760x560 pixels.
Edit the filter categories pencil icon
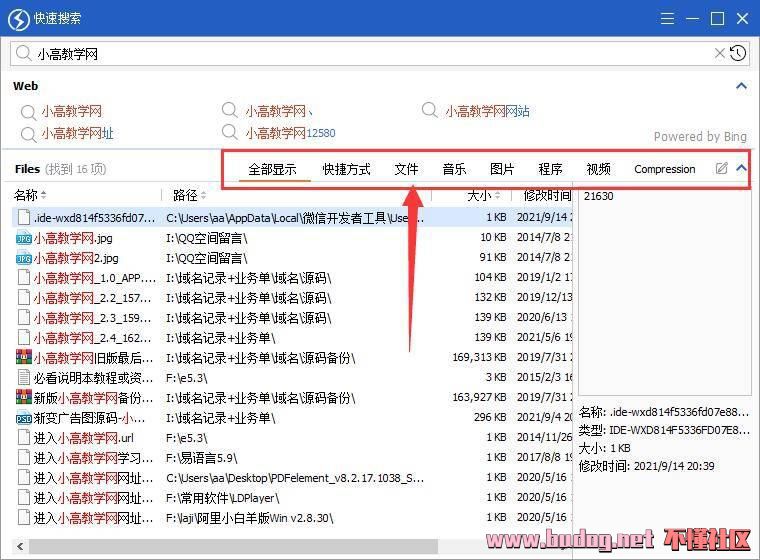pyautogui.click(x=722, y=168)
